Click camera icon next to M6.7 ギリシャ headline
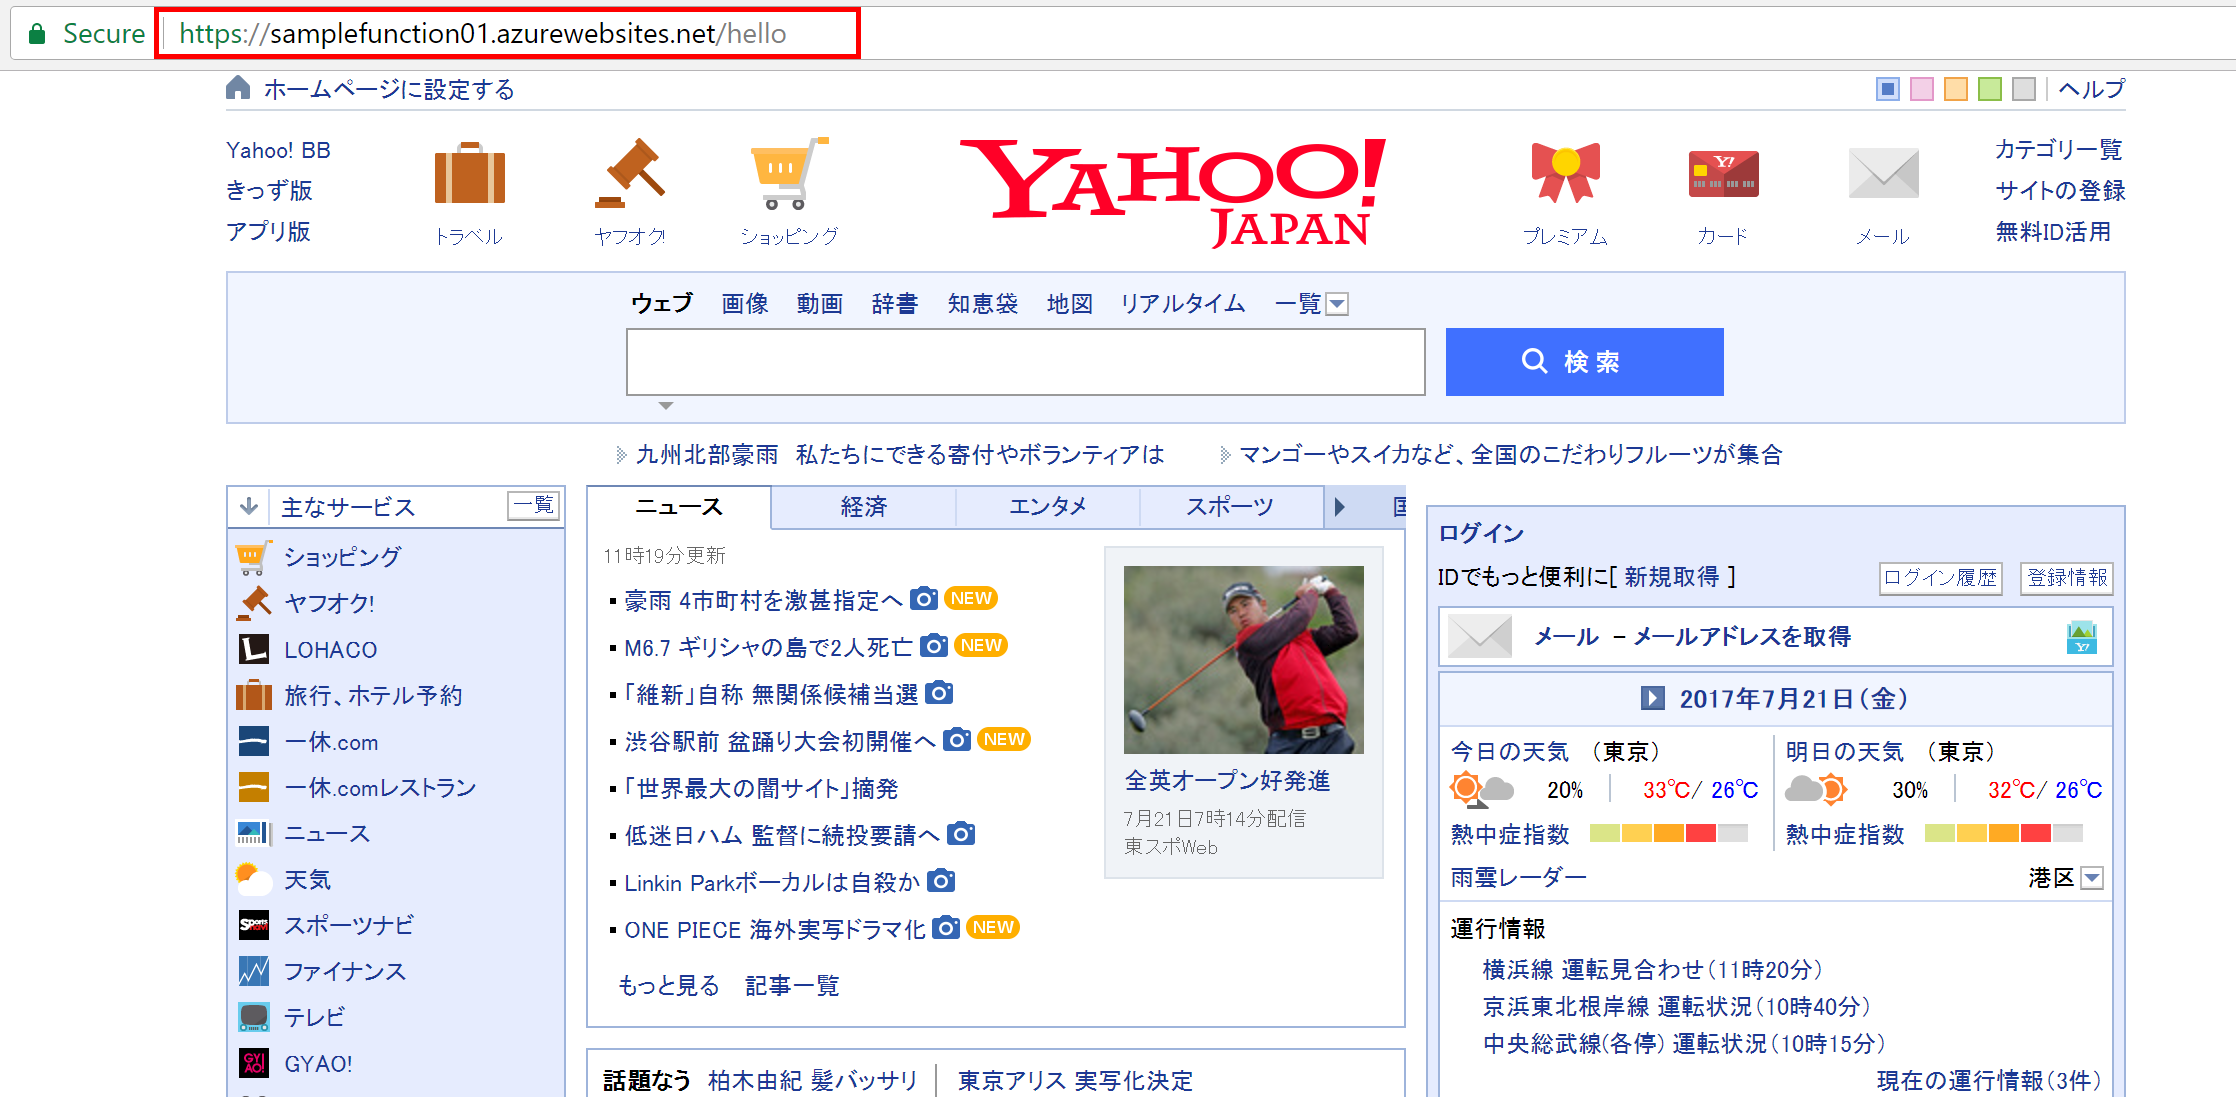This screenshot has height=1097, width=2236. coord(934,645)
